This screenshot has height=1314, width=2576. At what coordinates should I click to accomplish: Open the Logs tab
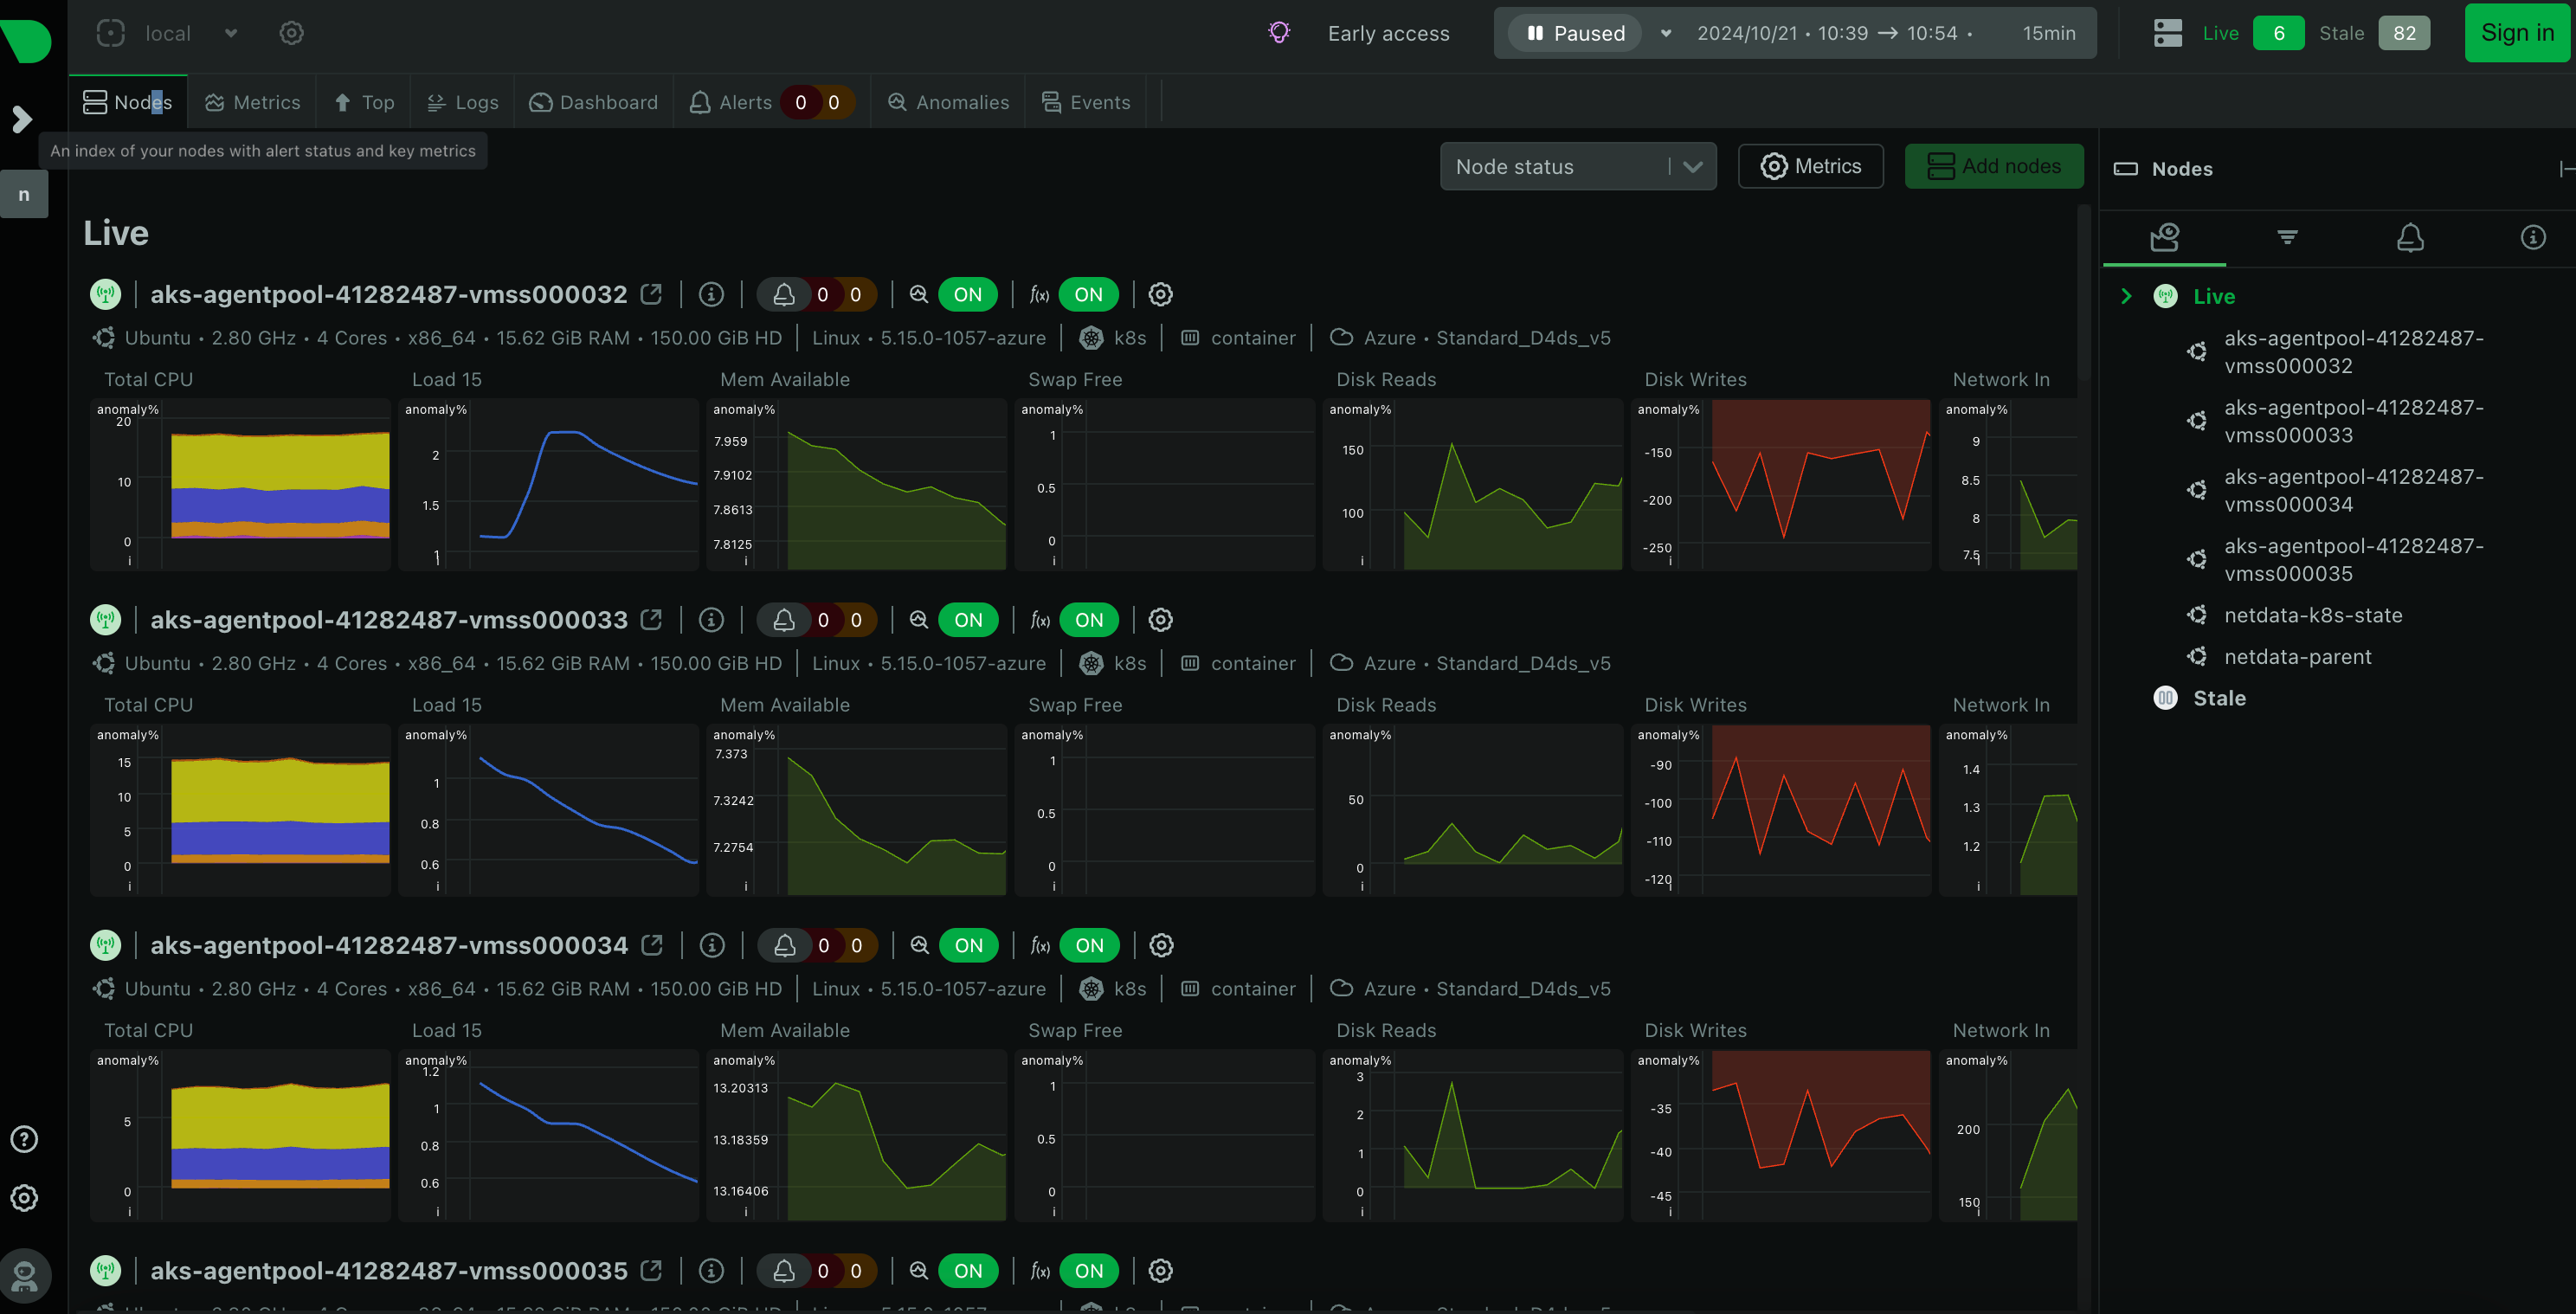(x=462, y=102)
